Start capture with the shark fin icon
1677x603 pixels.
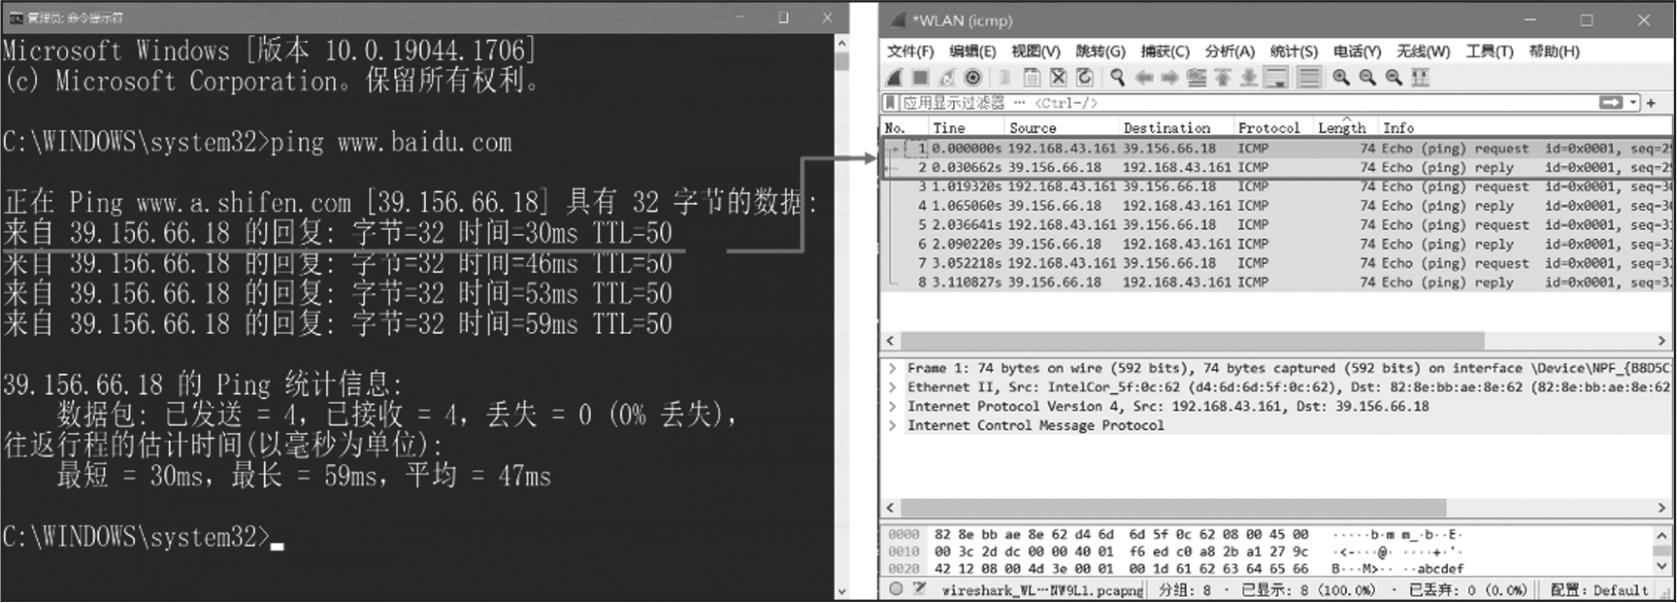point(895,77)
